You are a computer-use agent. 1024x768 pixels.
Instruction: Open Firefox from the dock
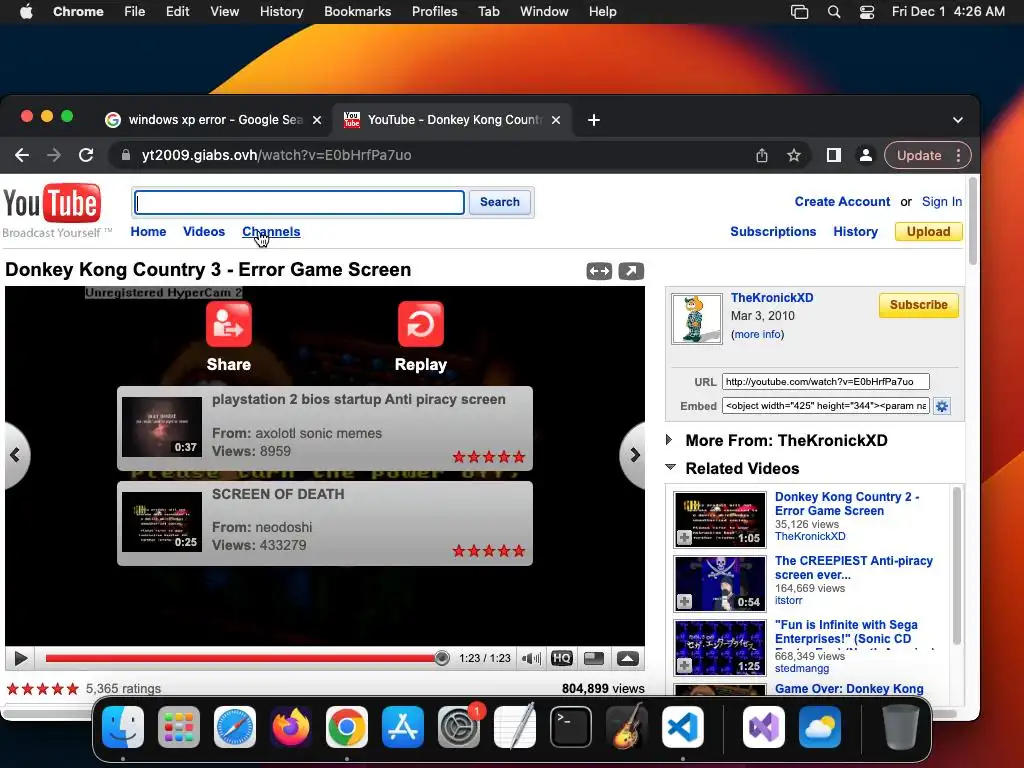pyautogui.click(x=291, y=727)
